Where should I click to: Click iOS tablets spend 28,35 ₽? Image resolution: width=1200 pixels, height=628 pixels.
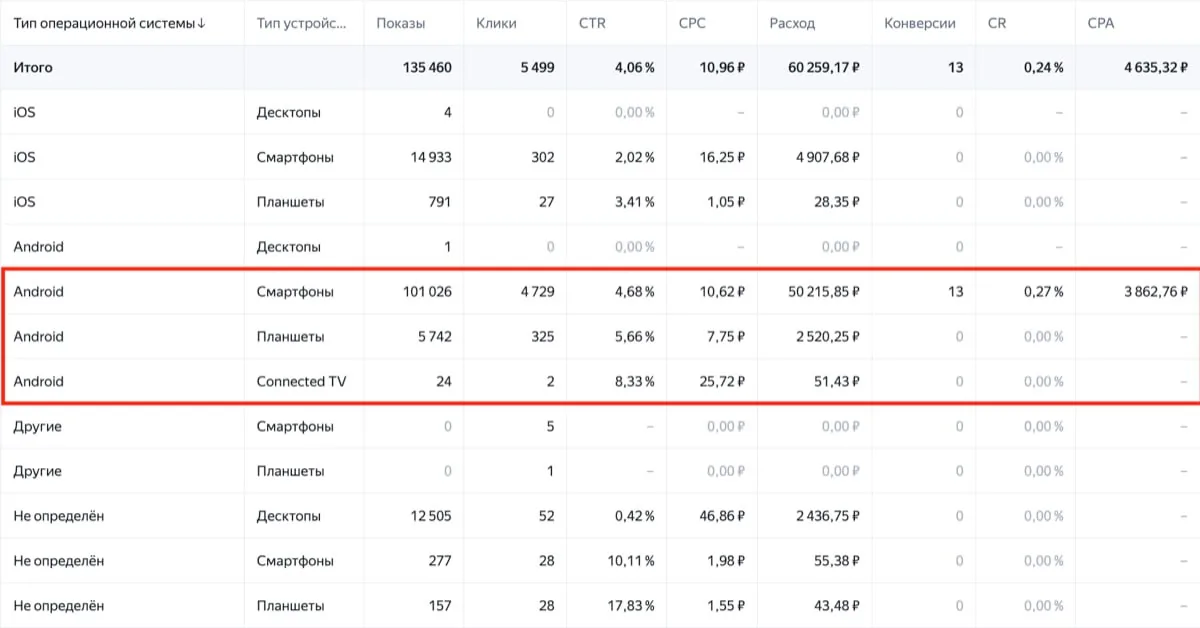click(x=836, y=202)
